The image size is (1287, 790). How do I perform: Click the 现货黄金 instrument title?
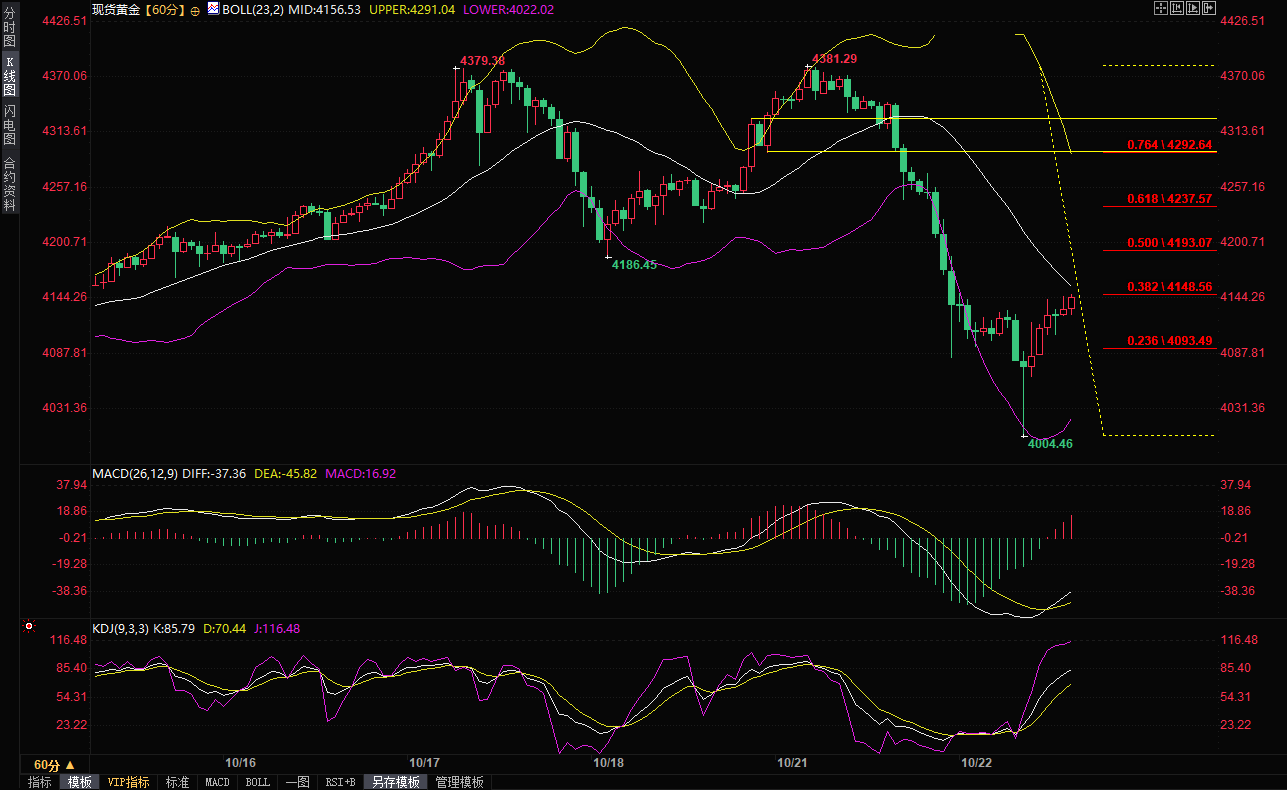coord(115,9)
